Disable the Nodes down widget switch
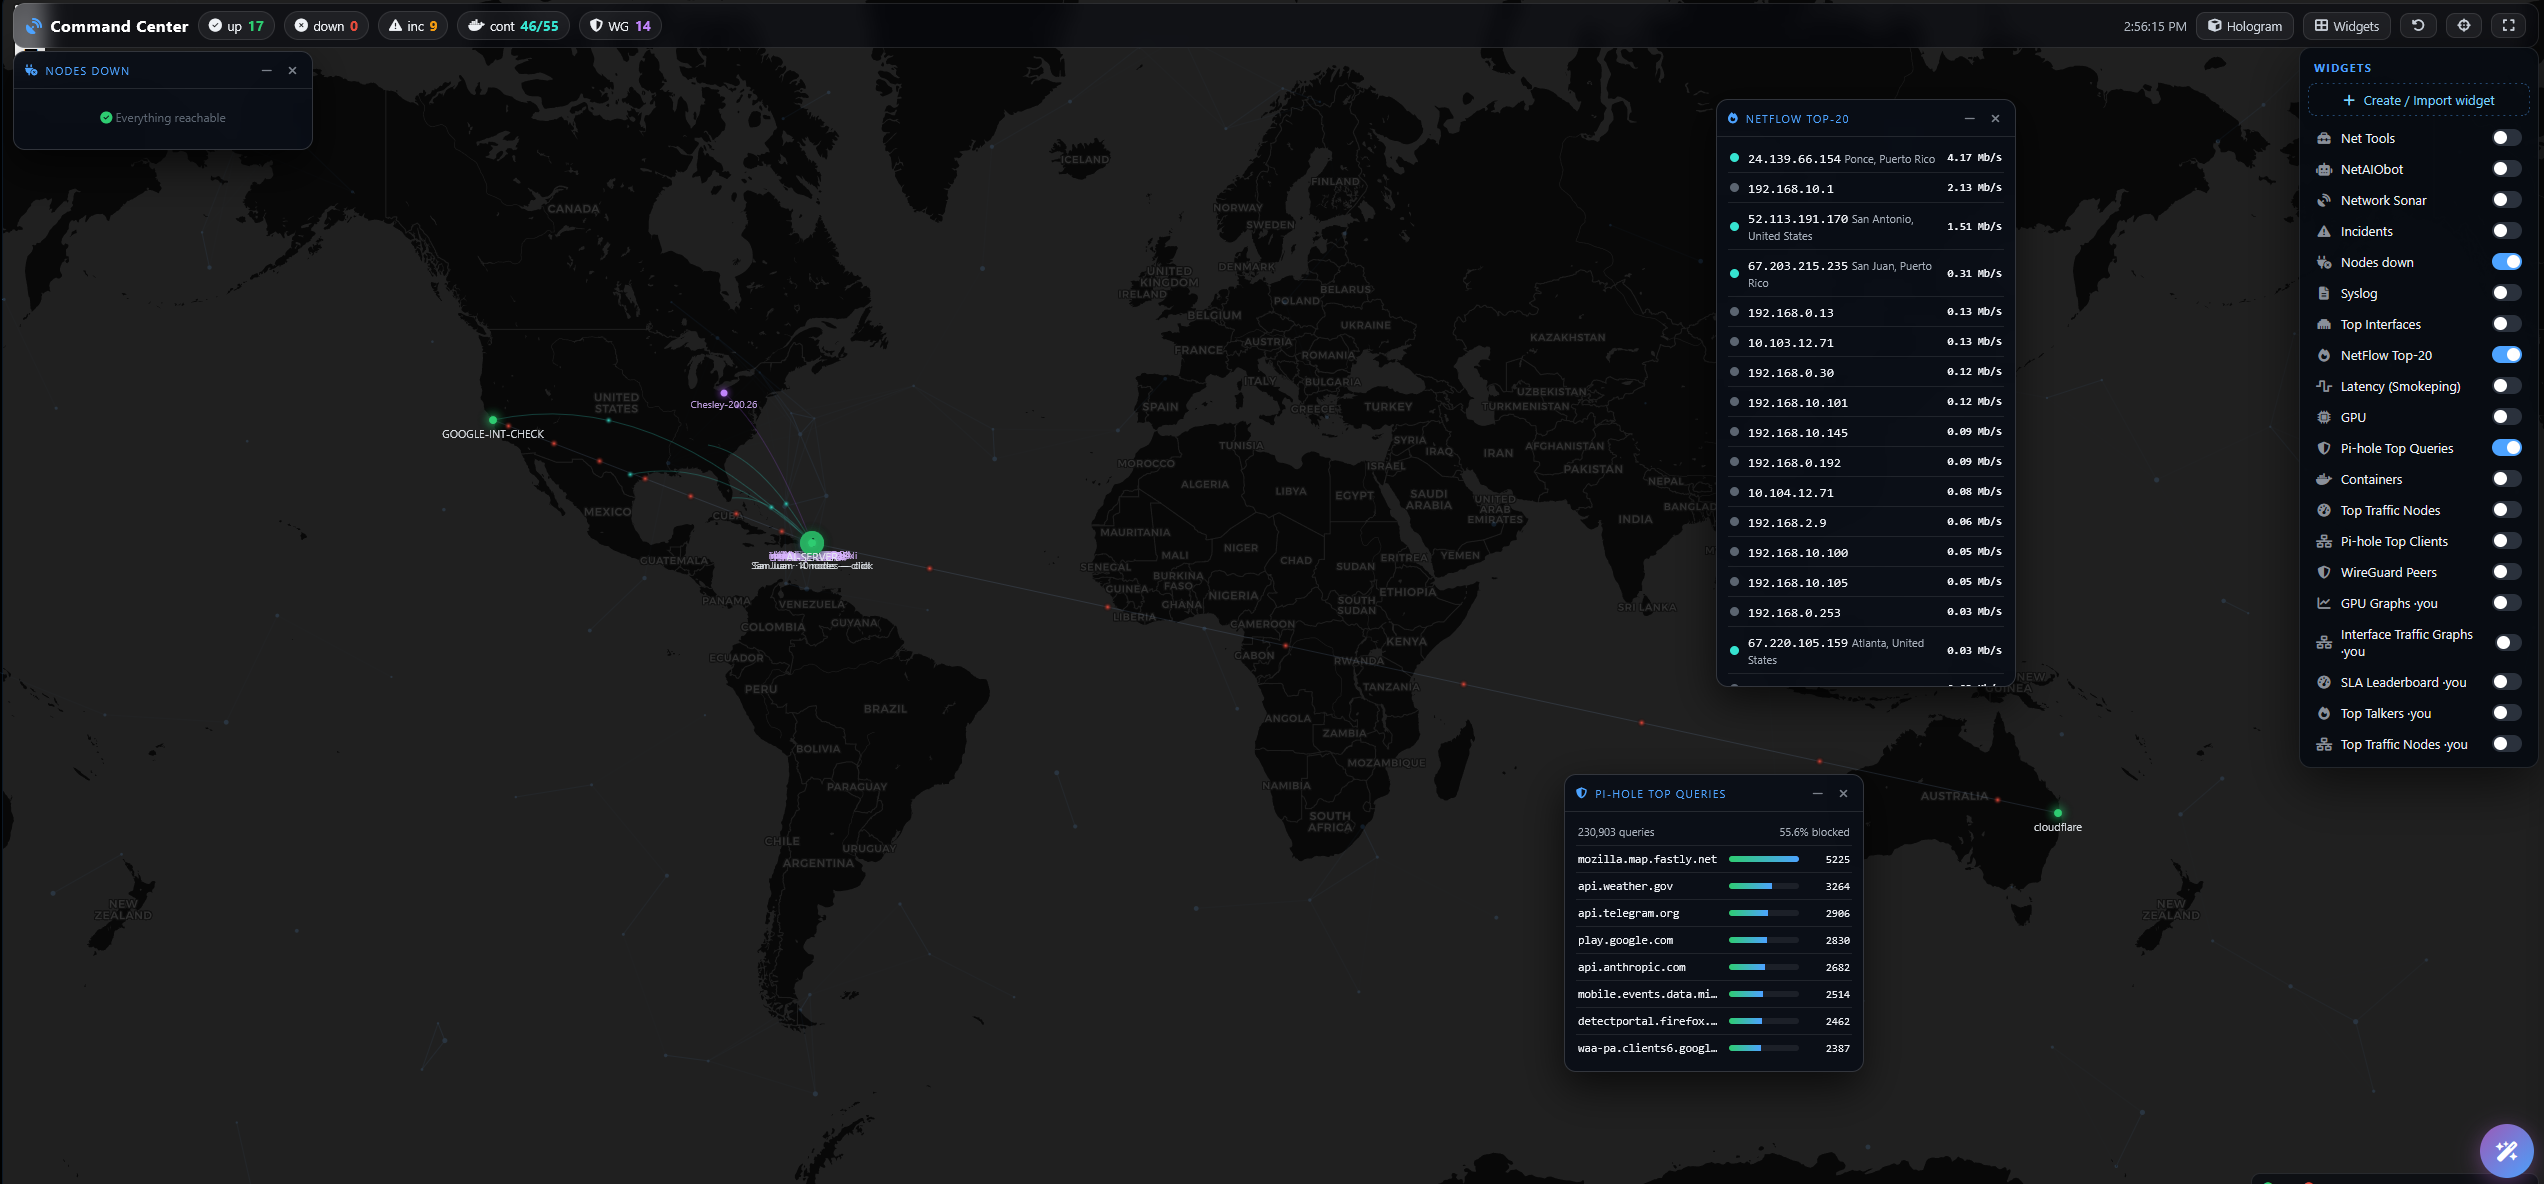2544x1184 pixels. pos(2506,262)
